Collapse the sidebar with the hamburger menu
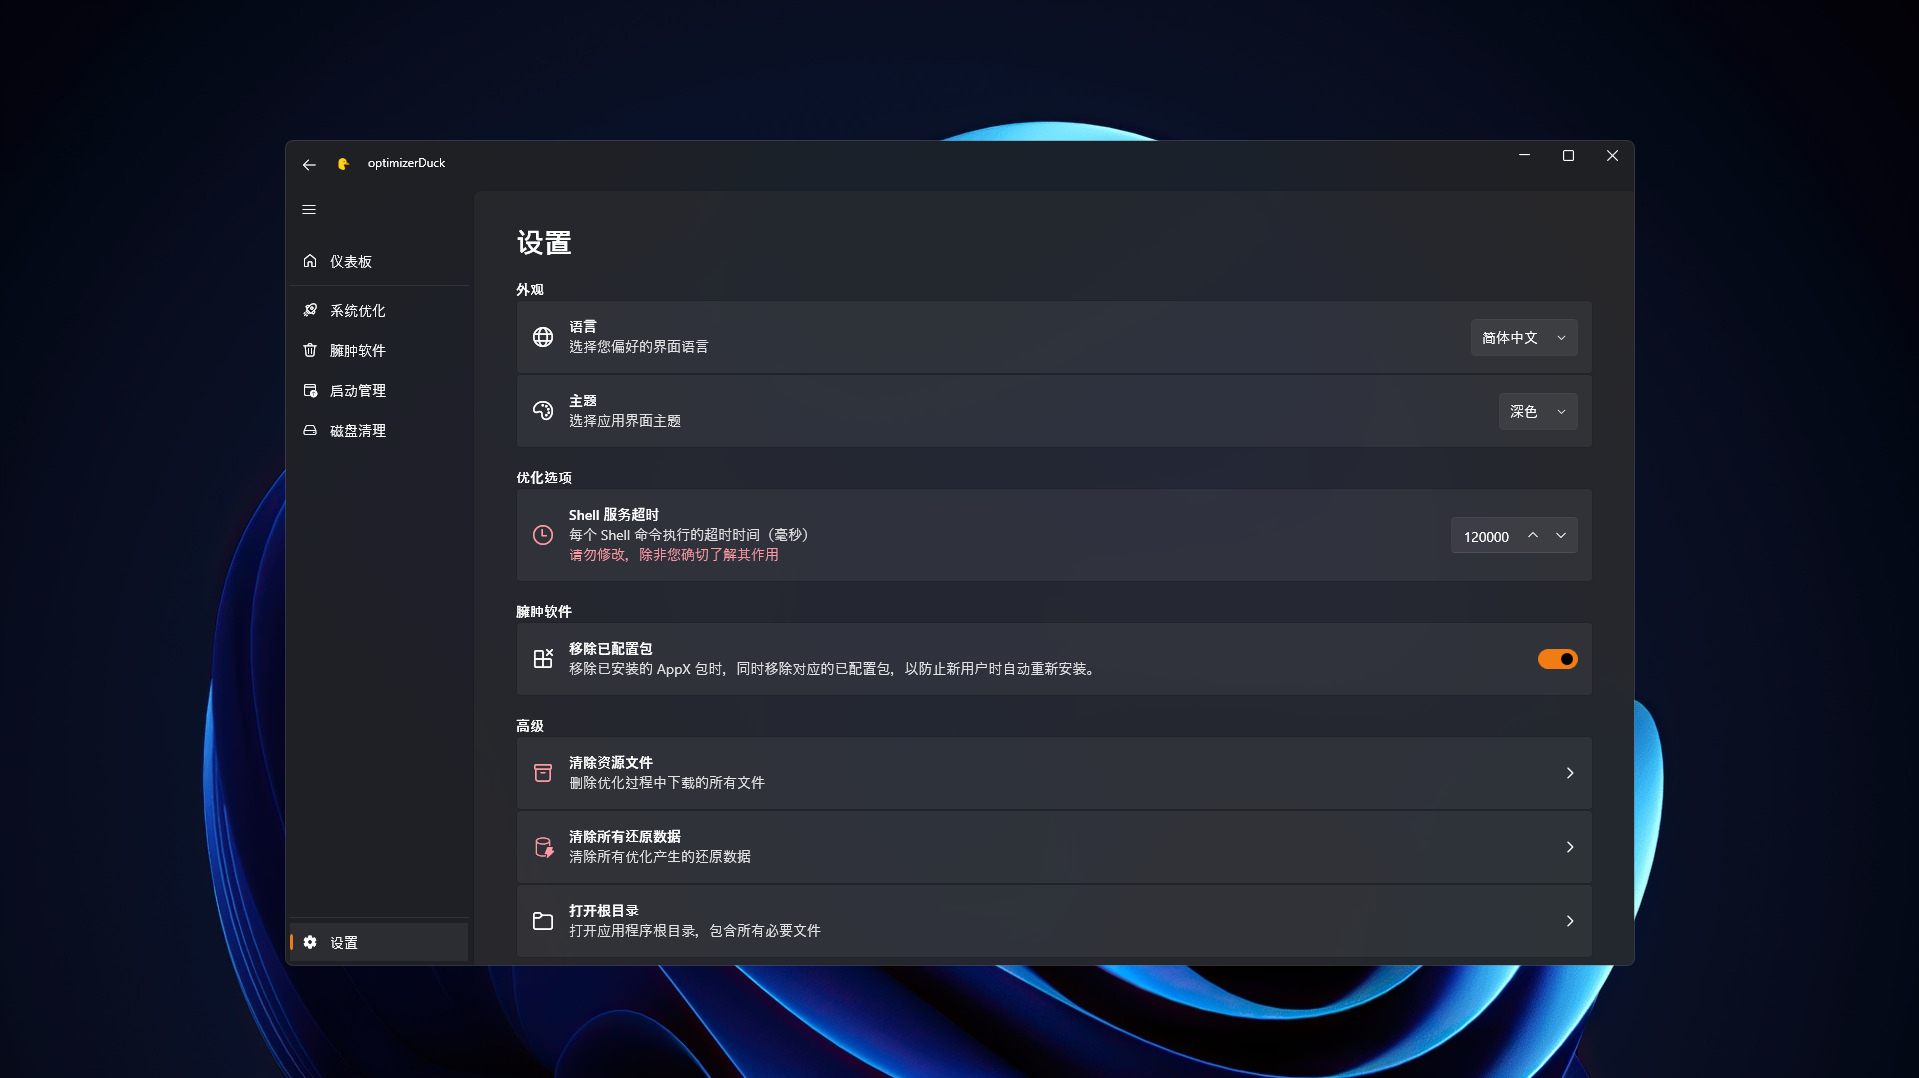This screenshot has width=1919, height=1078. 309,209
